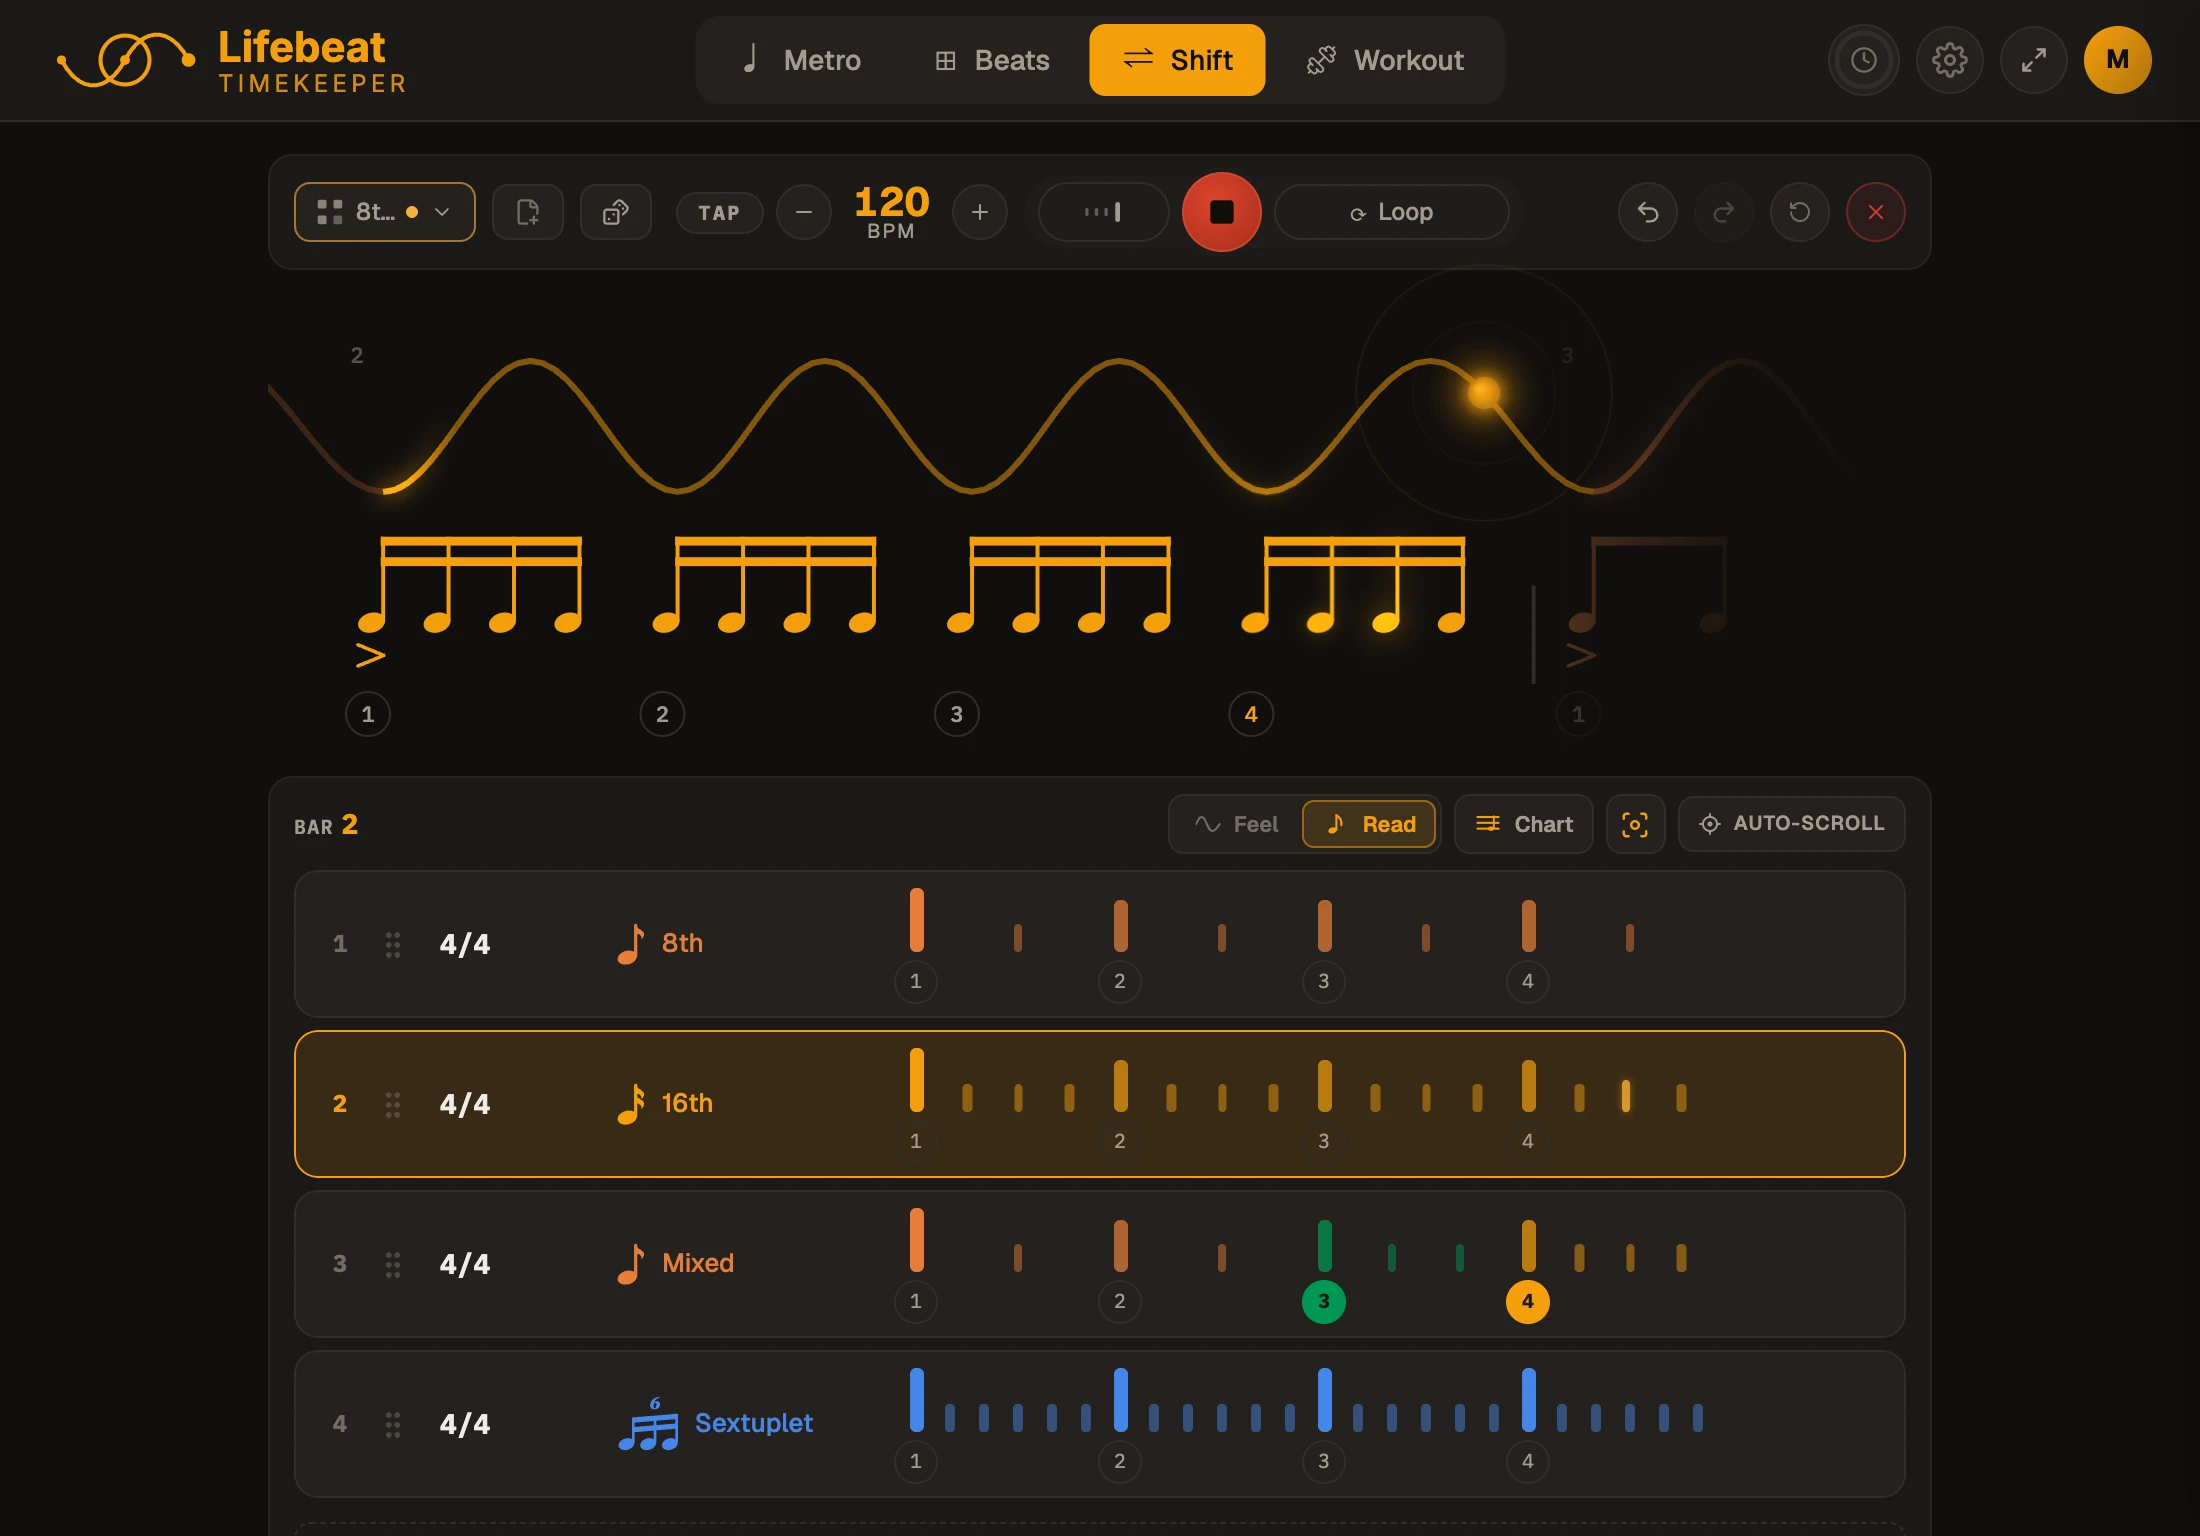Tap tempo with the TAP button
This screenshot has width=2200, height=1536.
[x=720, y=213]
